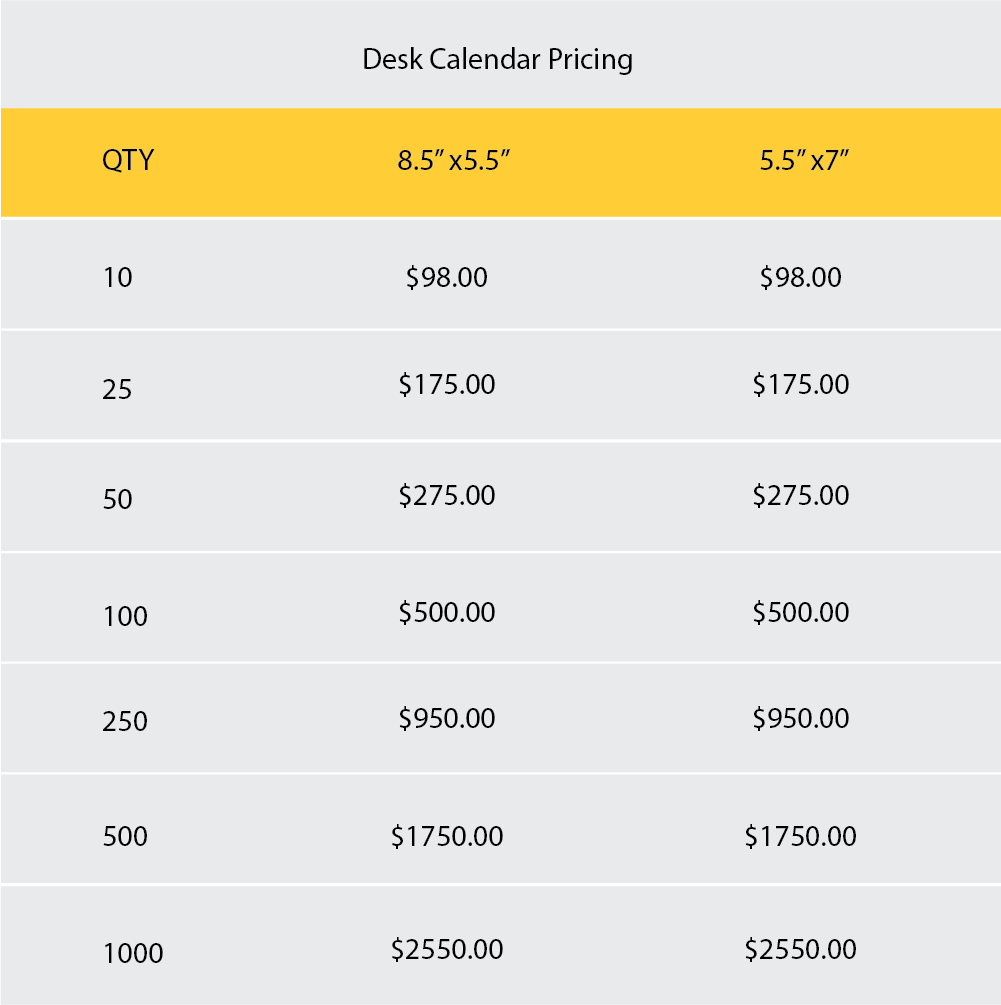Click the 8.5″ x5.5″ size header

pos(455,160)
